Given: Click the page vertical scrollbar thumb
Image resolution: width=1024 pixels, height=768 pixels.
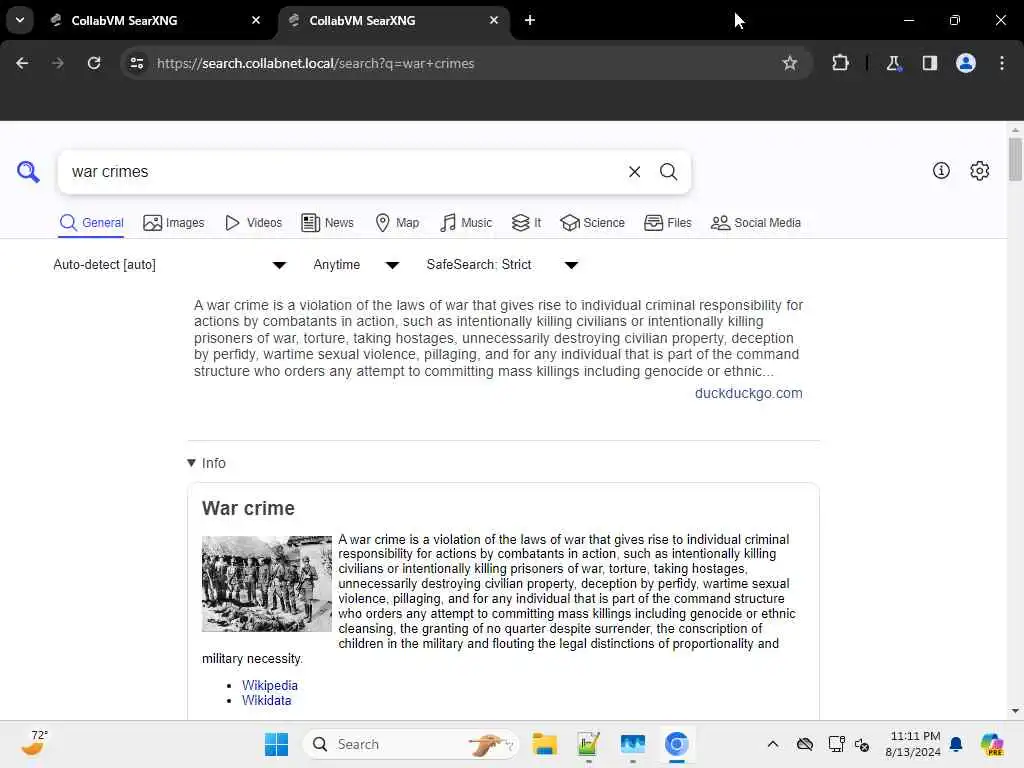Looking at the screenshot, I should (1014, 159).
